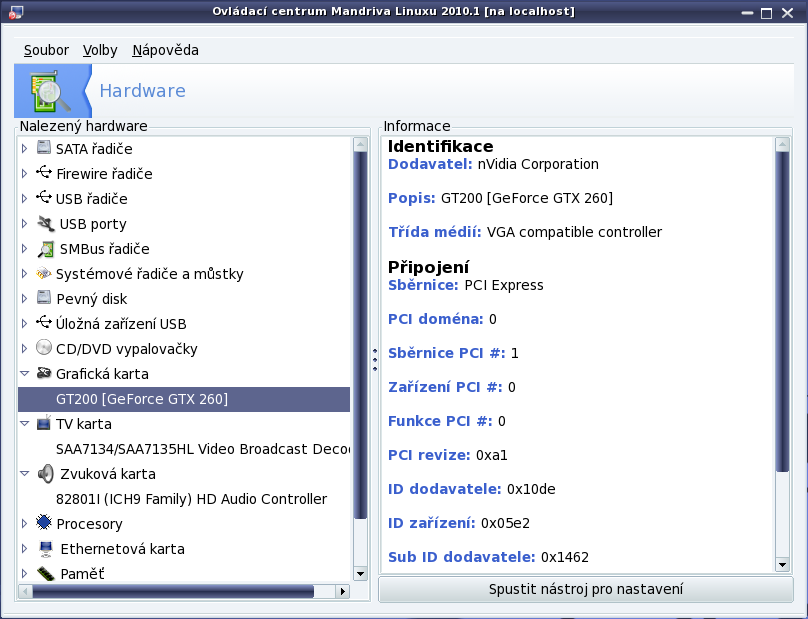Click the CD/DVD vypalovačky disc icon

click(x=44, y=348)
